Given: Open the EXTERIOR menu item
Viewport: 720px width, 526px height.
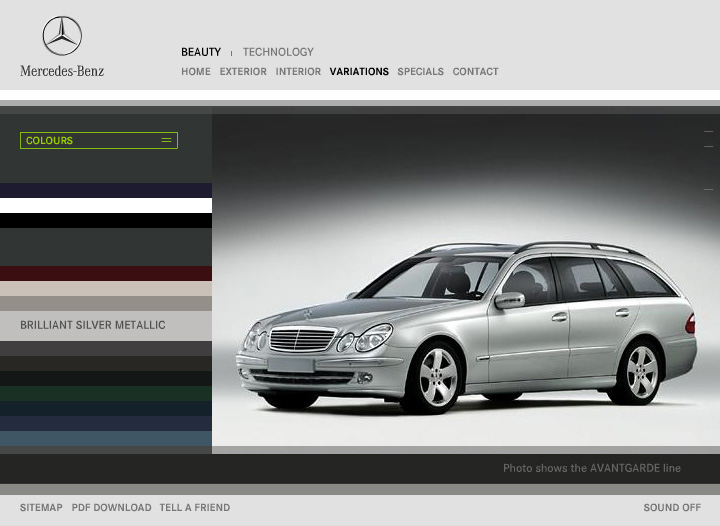Looking at the screenshot, I should coord(243,72).
